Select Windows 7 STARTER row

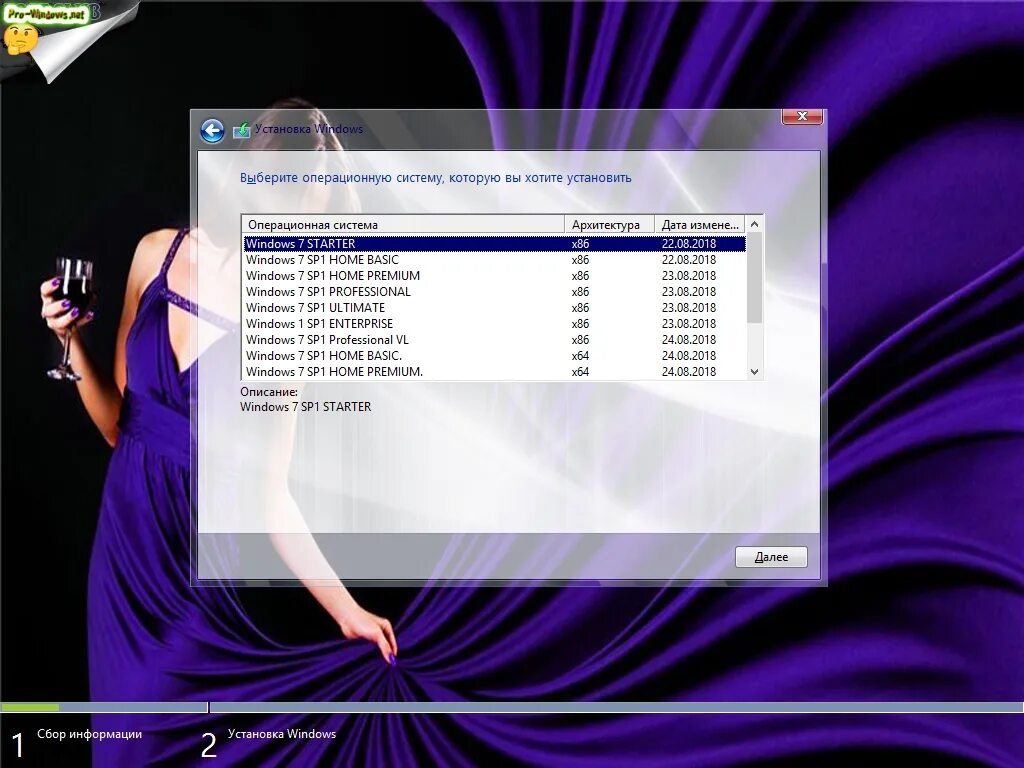tap(494, 244)
